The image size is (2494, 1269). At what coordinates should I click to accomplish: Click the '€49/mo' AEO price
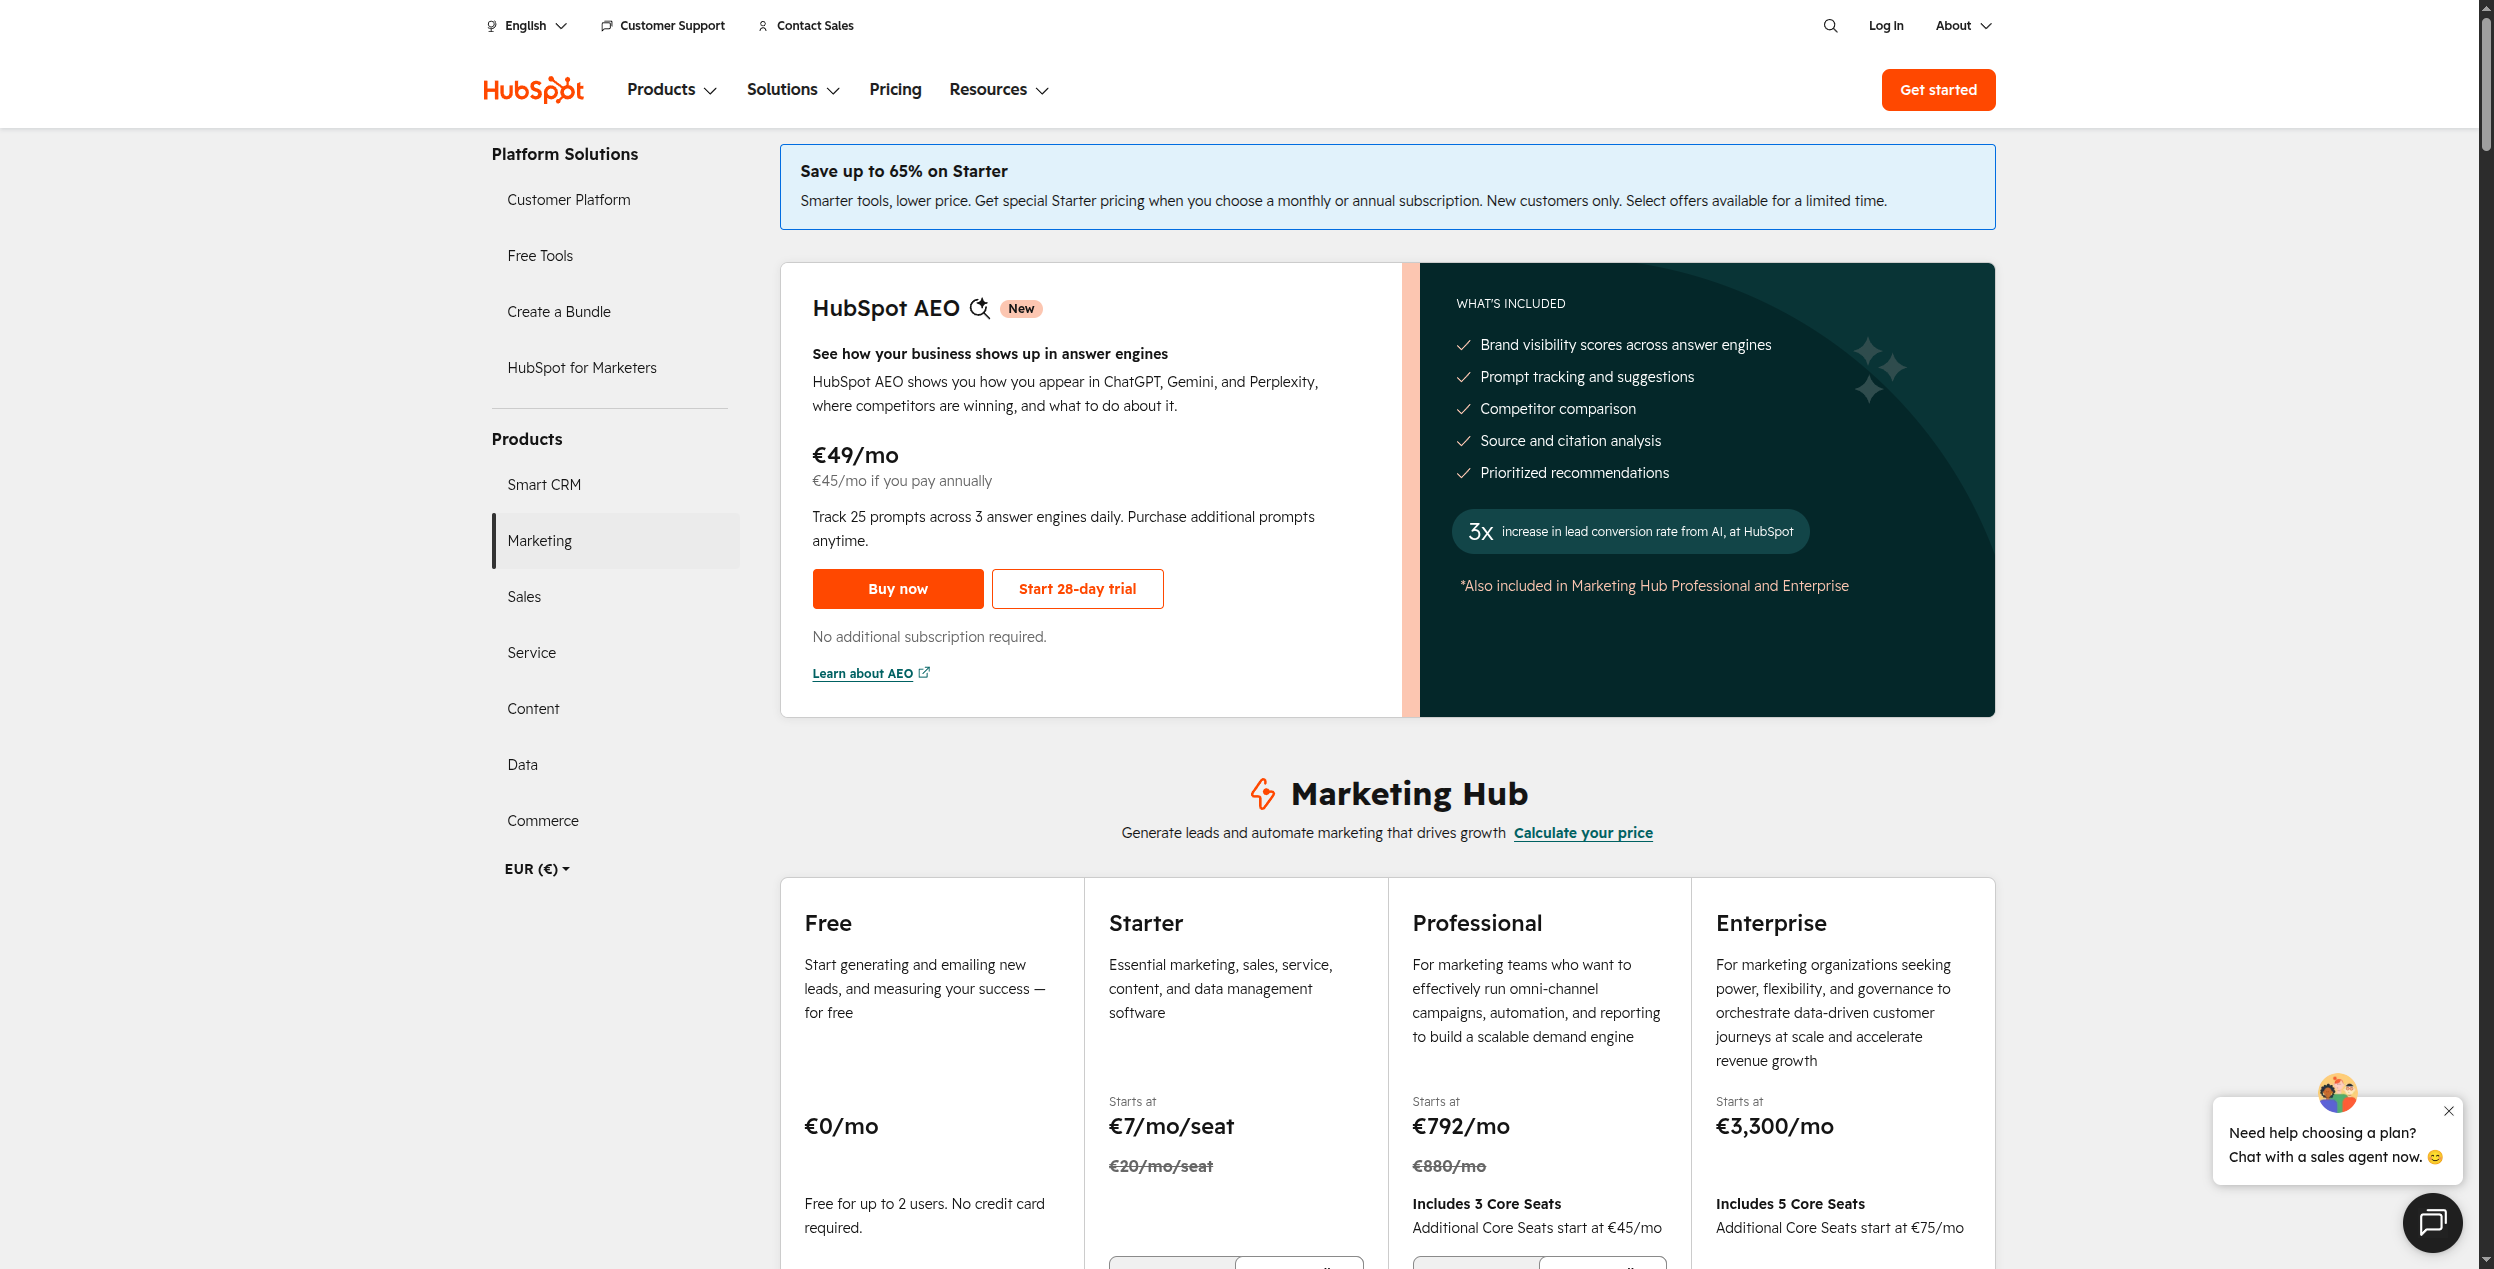click(855, 455)
